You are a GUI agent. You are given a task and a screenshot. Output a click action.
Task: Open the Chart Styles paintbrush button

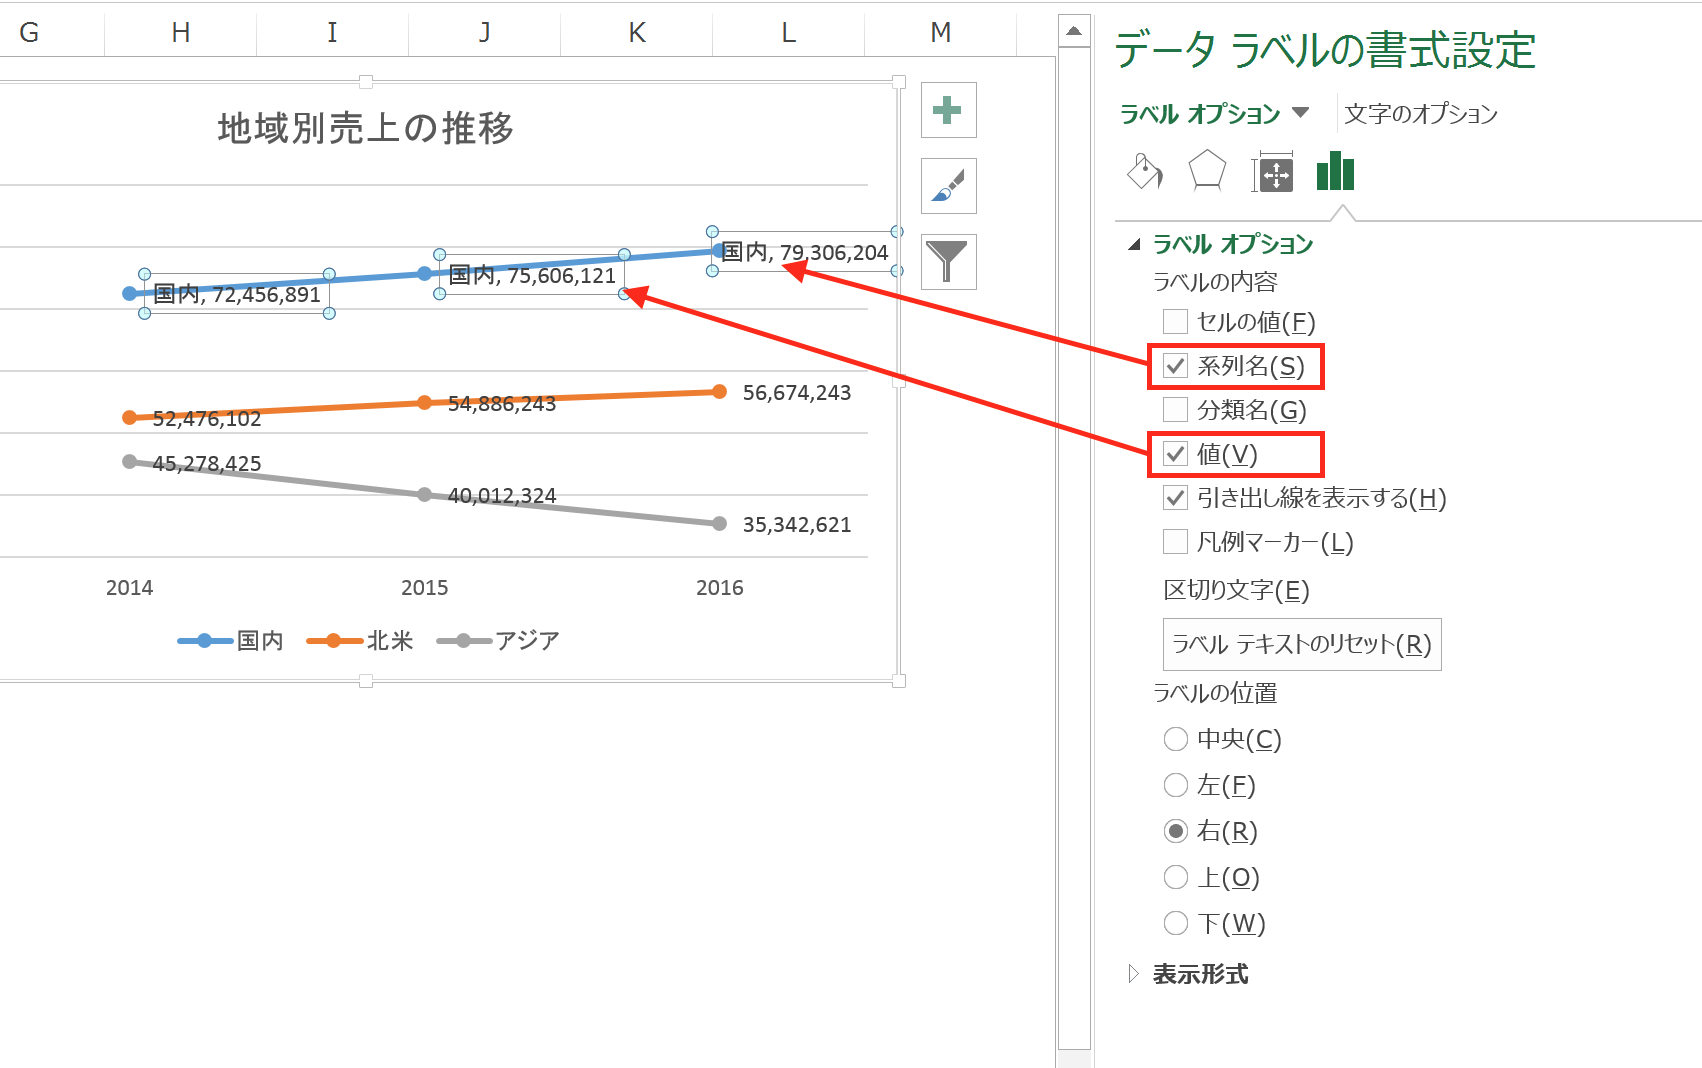[948, 186]
